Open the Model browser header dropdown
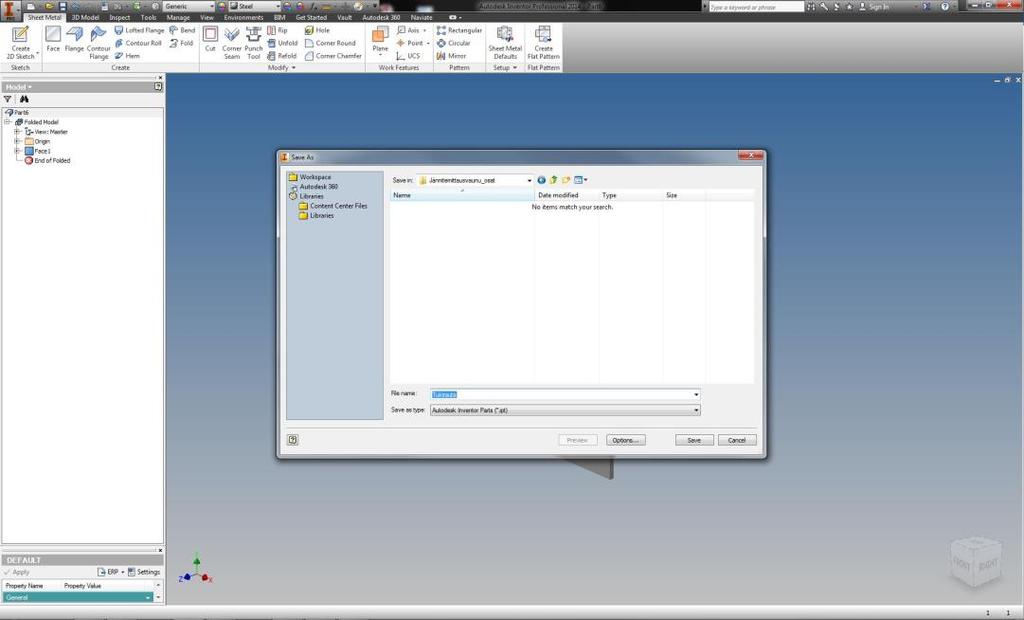Screen dimensions: 1024x620 tap(18, 87)
